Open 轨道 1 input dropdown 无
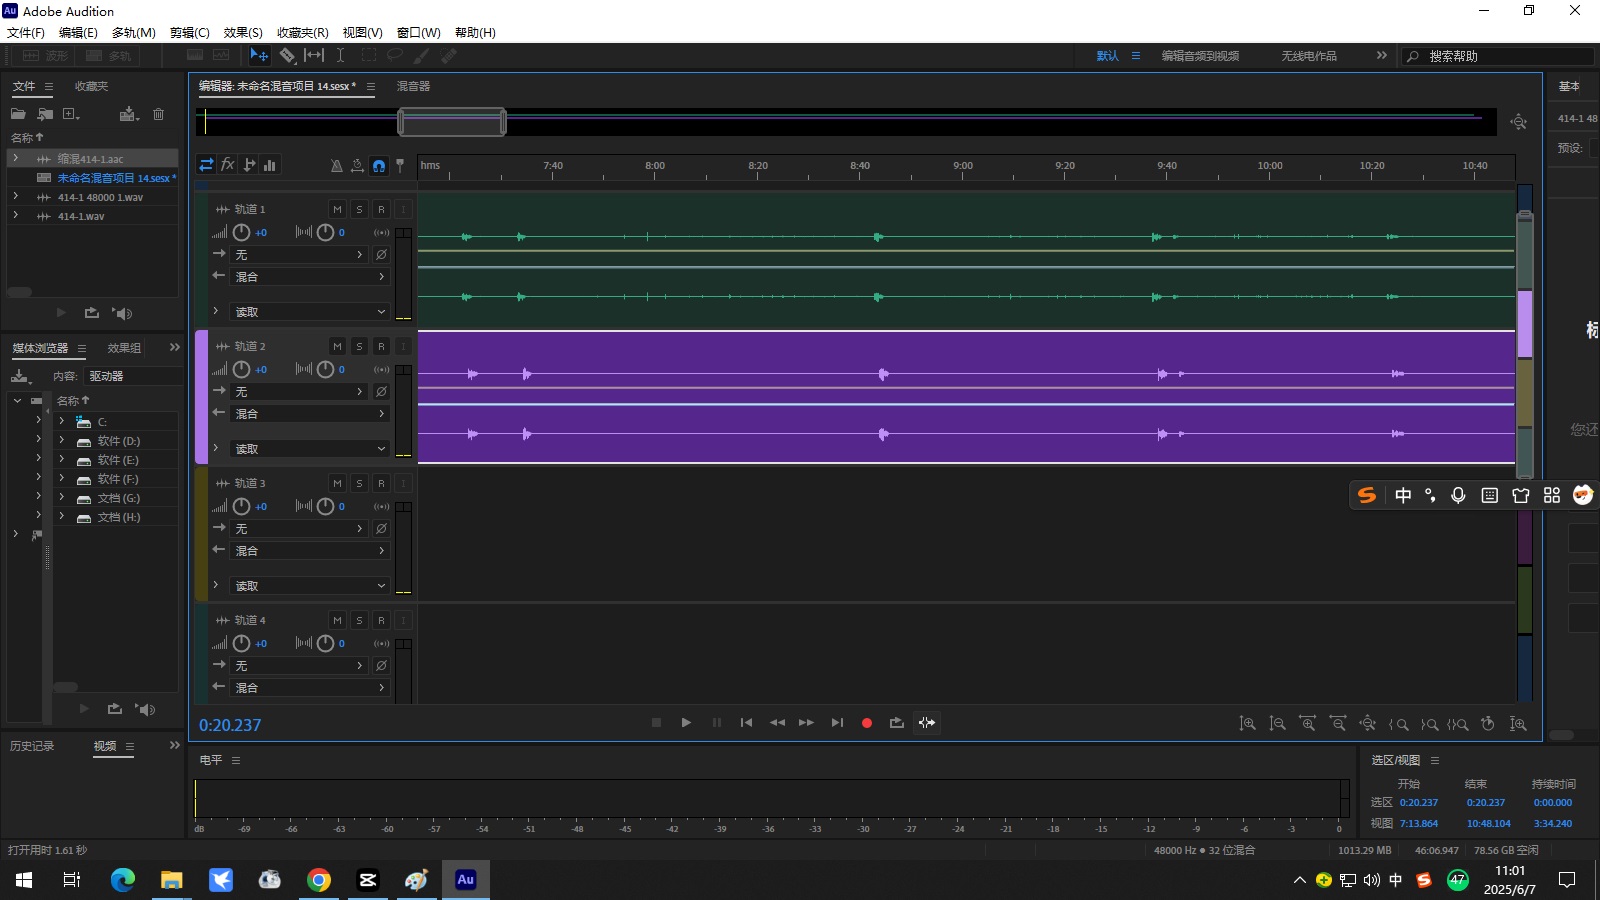 tap(299, 255)
